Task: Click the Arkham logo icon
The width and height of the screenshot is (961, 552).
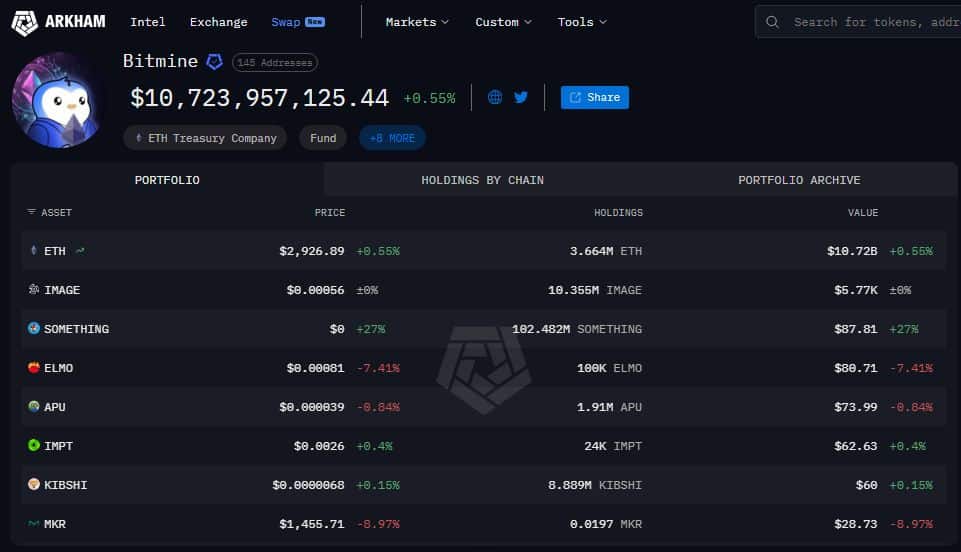Action: (x=25, y=23)
